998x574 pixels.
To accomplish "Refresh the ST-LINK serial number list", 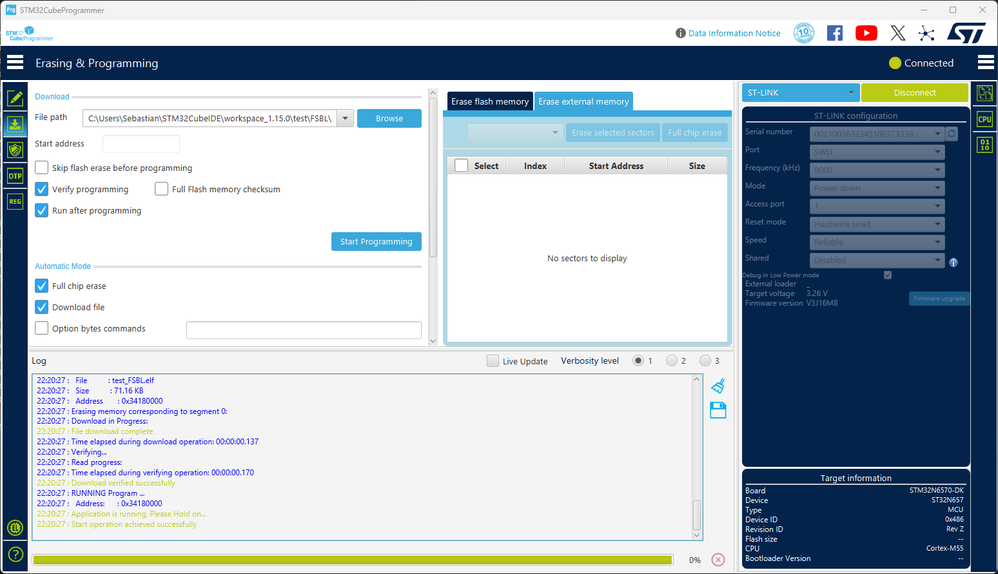I will 952,134.
